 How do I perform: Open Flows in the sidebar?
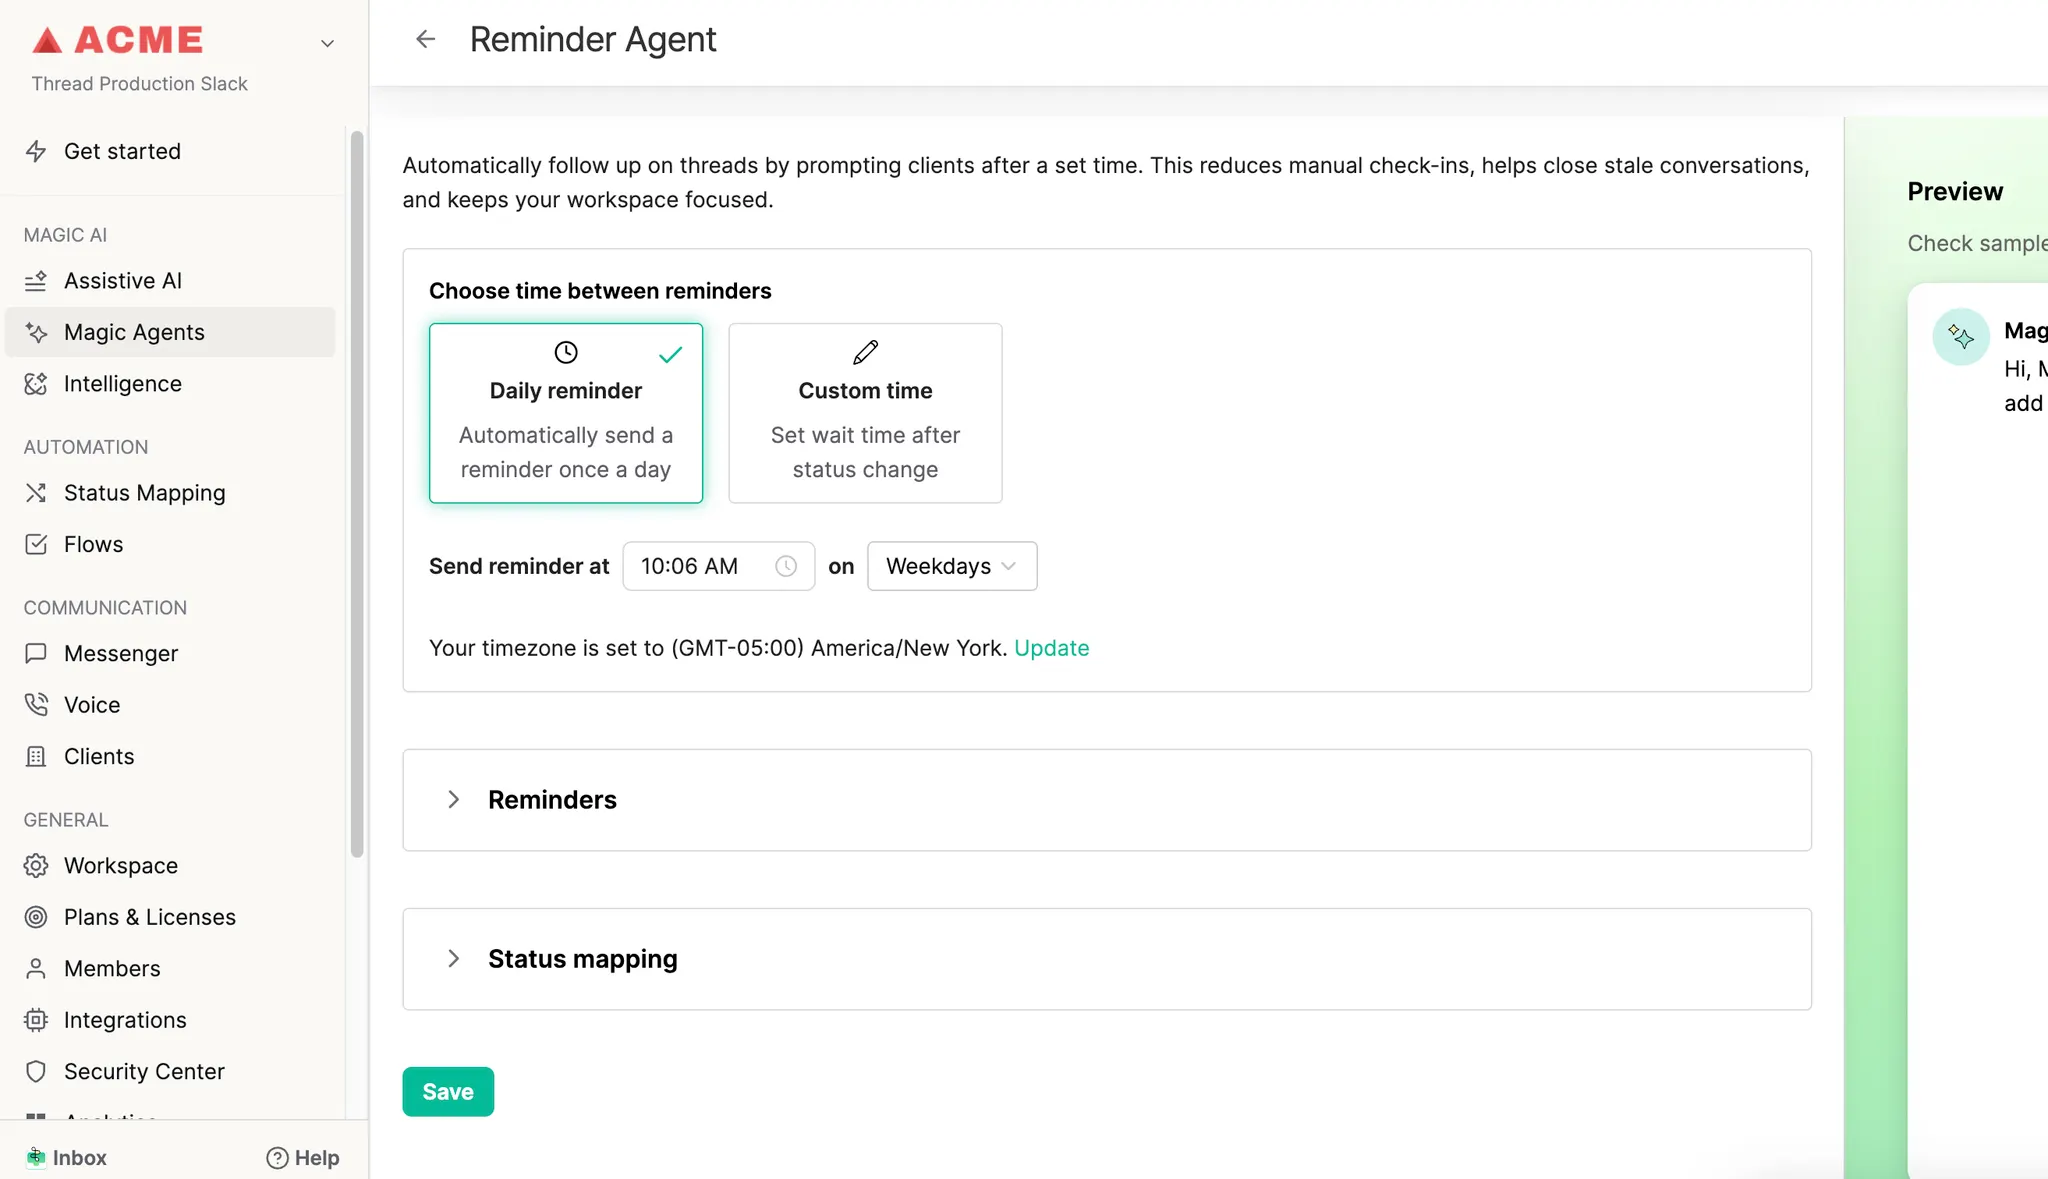pyautogui.click(x=93, y=545)
